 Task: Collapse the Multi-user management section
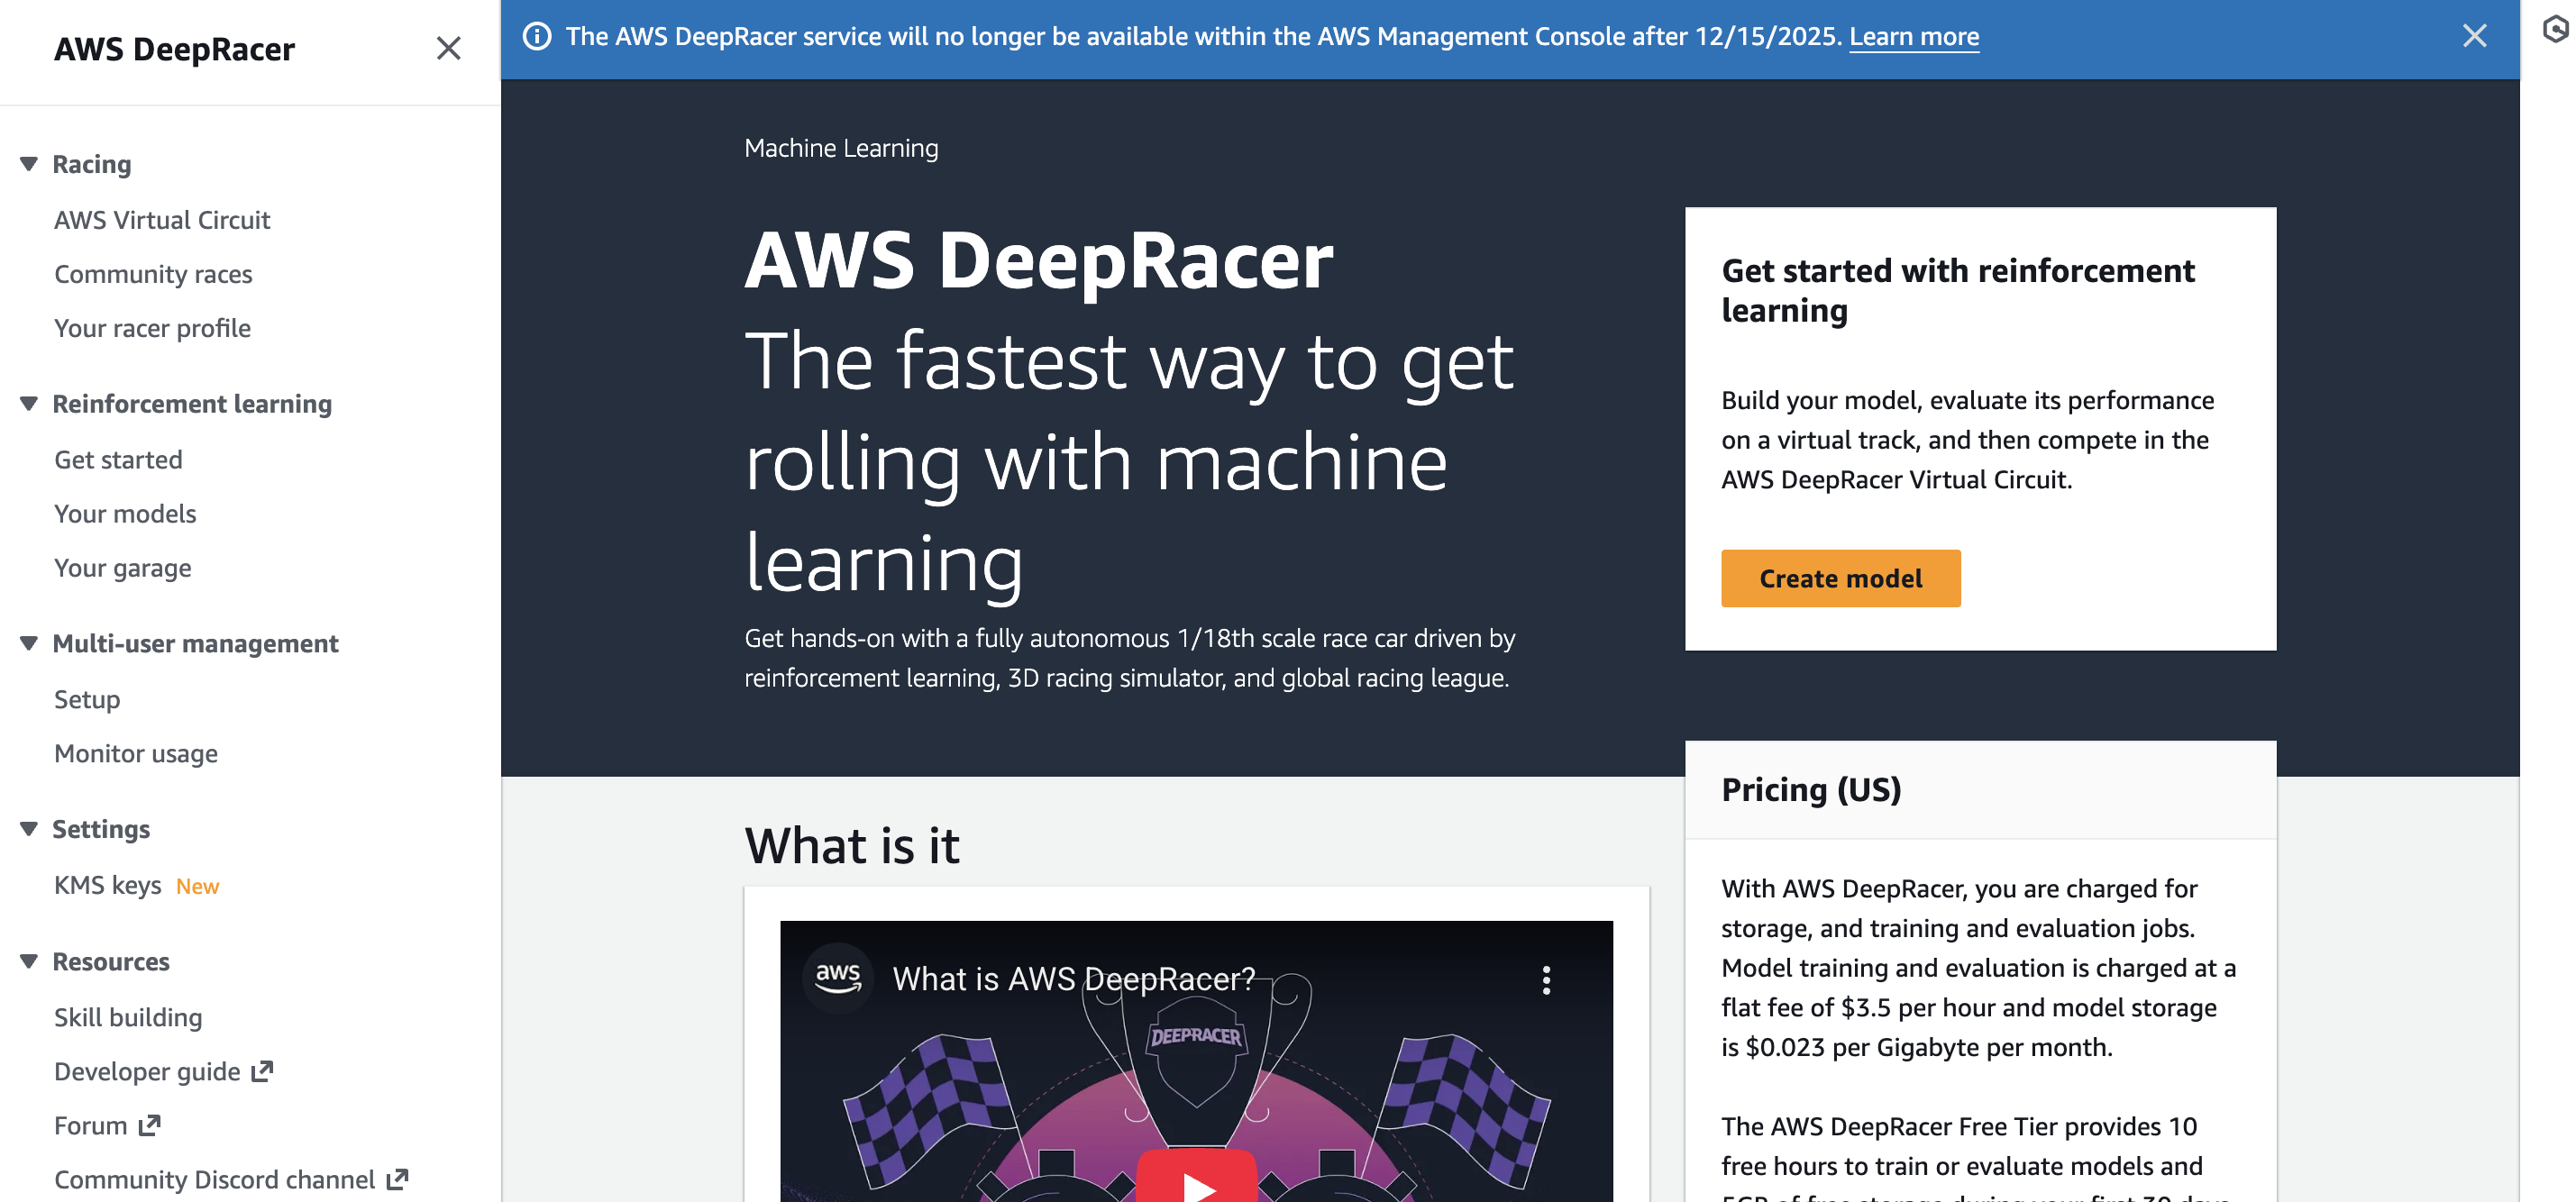pyautogui.click(x=29, y=643)
